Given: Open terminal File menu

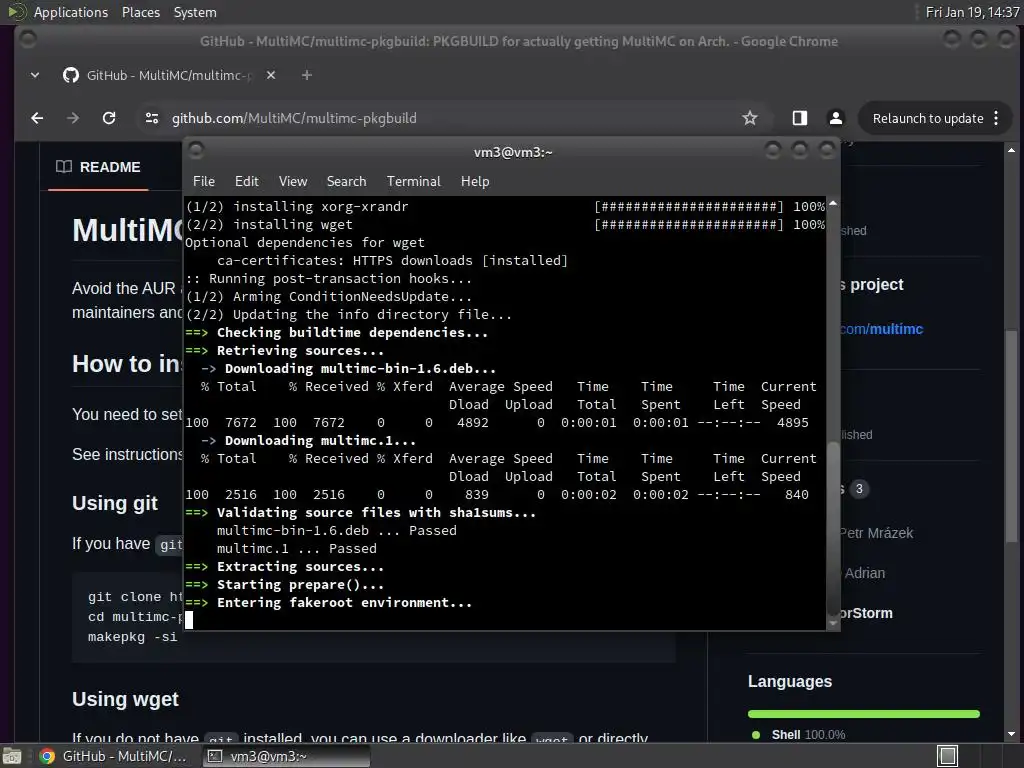Looking at the screenshot, I should pos(204,182).
